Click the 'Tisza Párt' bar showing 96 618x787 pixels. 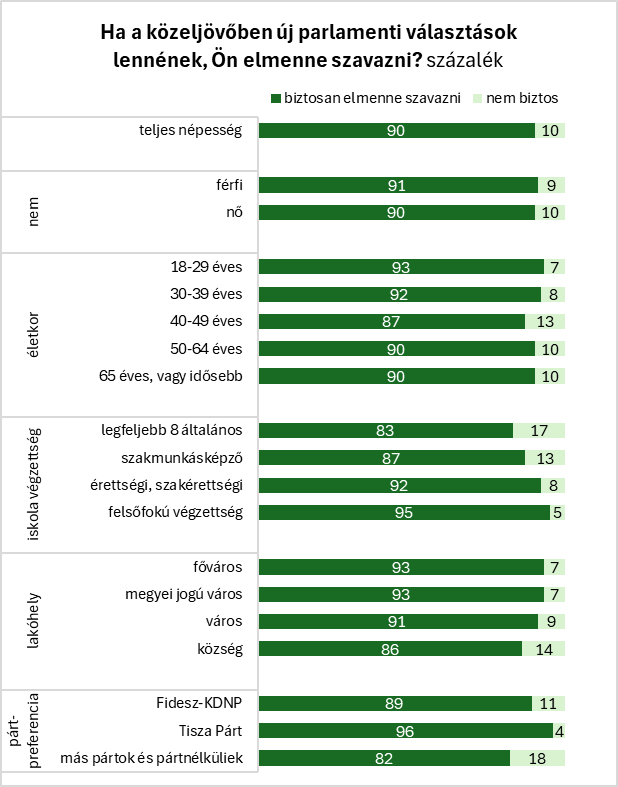(x=406, y=731)
